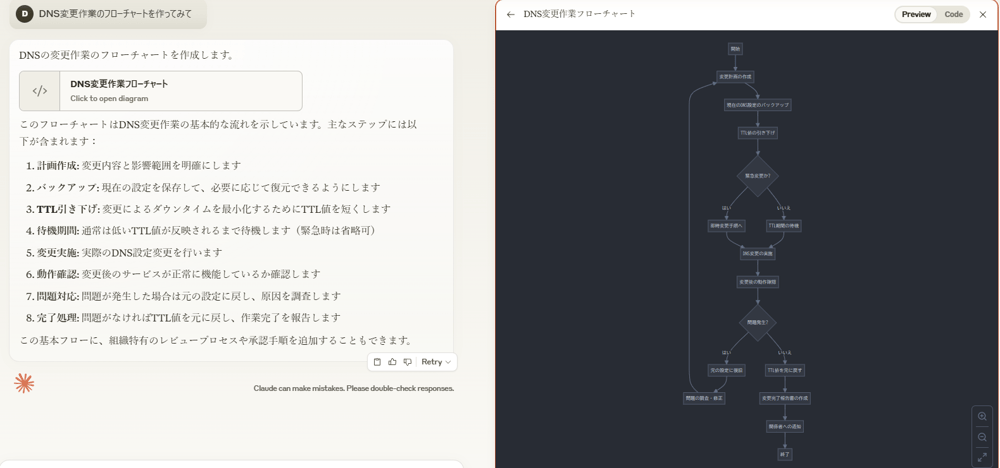Image resolution: width=1000 pixels, height=468 pixels.
Task: Select the 変更完了報告書の作成 node
Action: tap(784, 398)
